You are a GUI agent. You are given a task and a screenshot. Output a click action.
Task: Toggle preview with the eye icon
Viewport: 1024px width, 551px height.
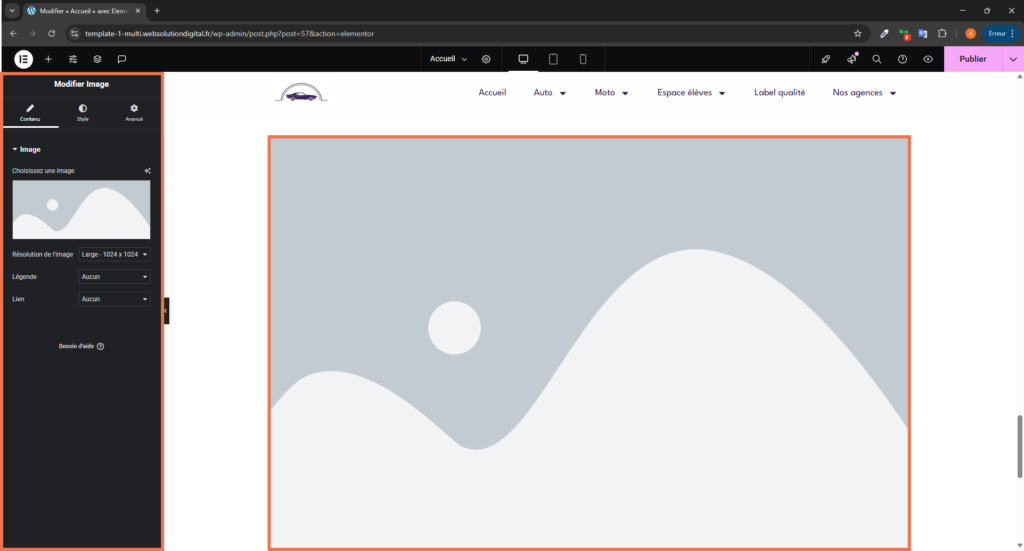[928, 59]
